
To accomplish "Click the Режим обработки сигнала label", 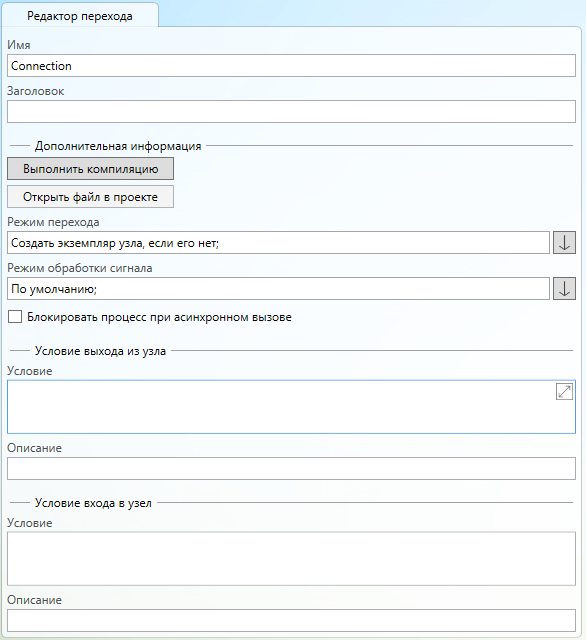I will pos(80,268).
